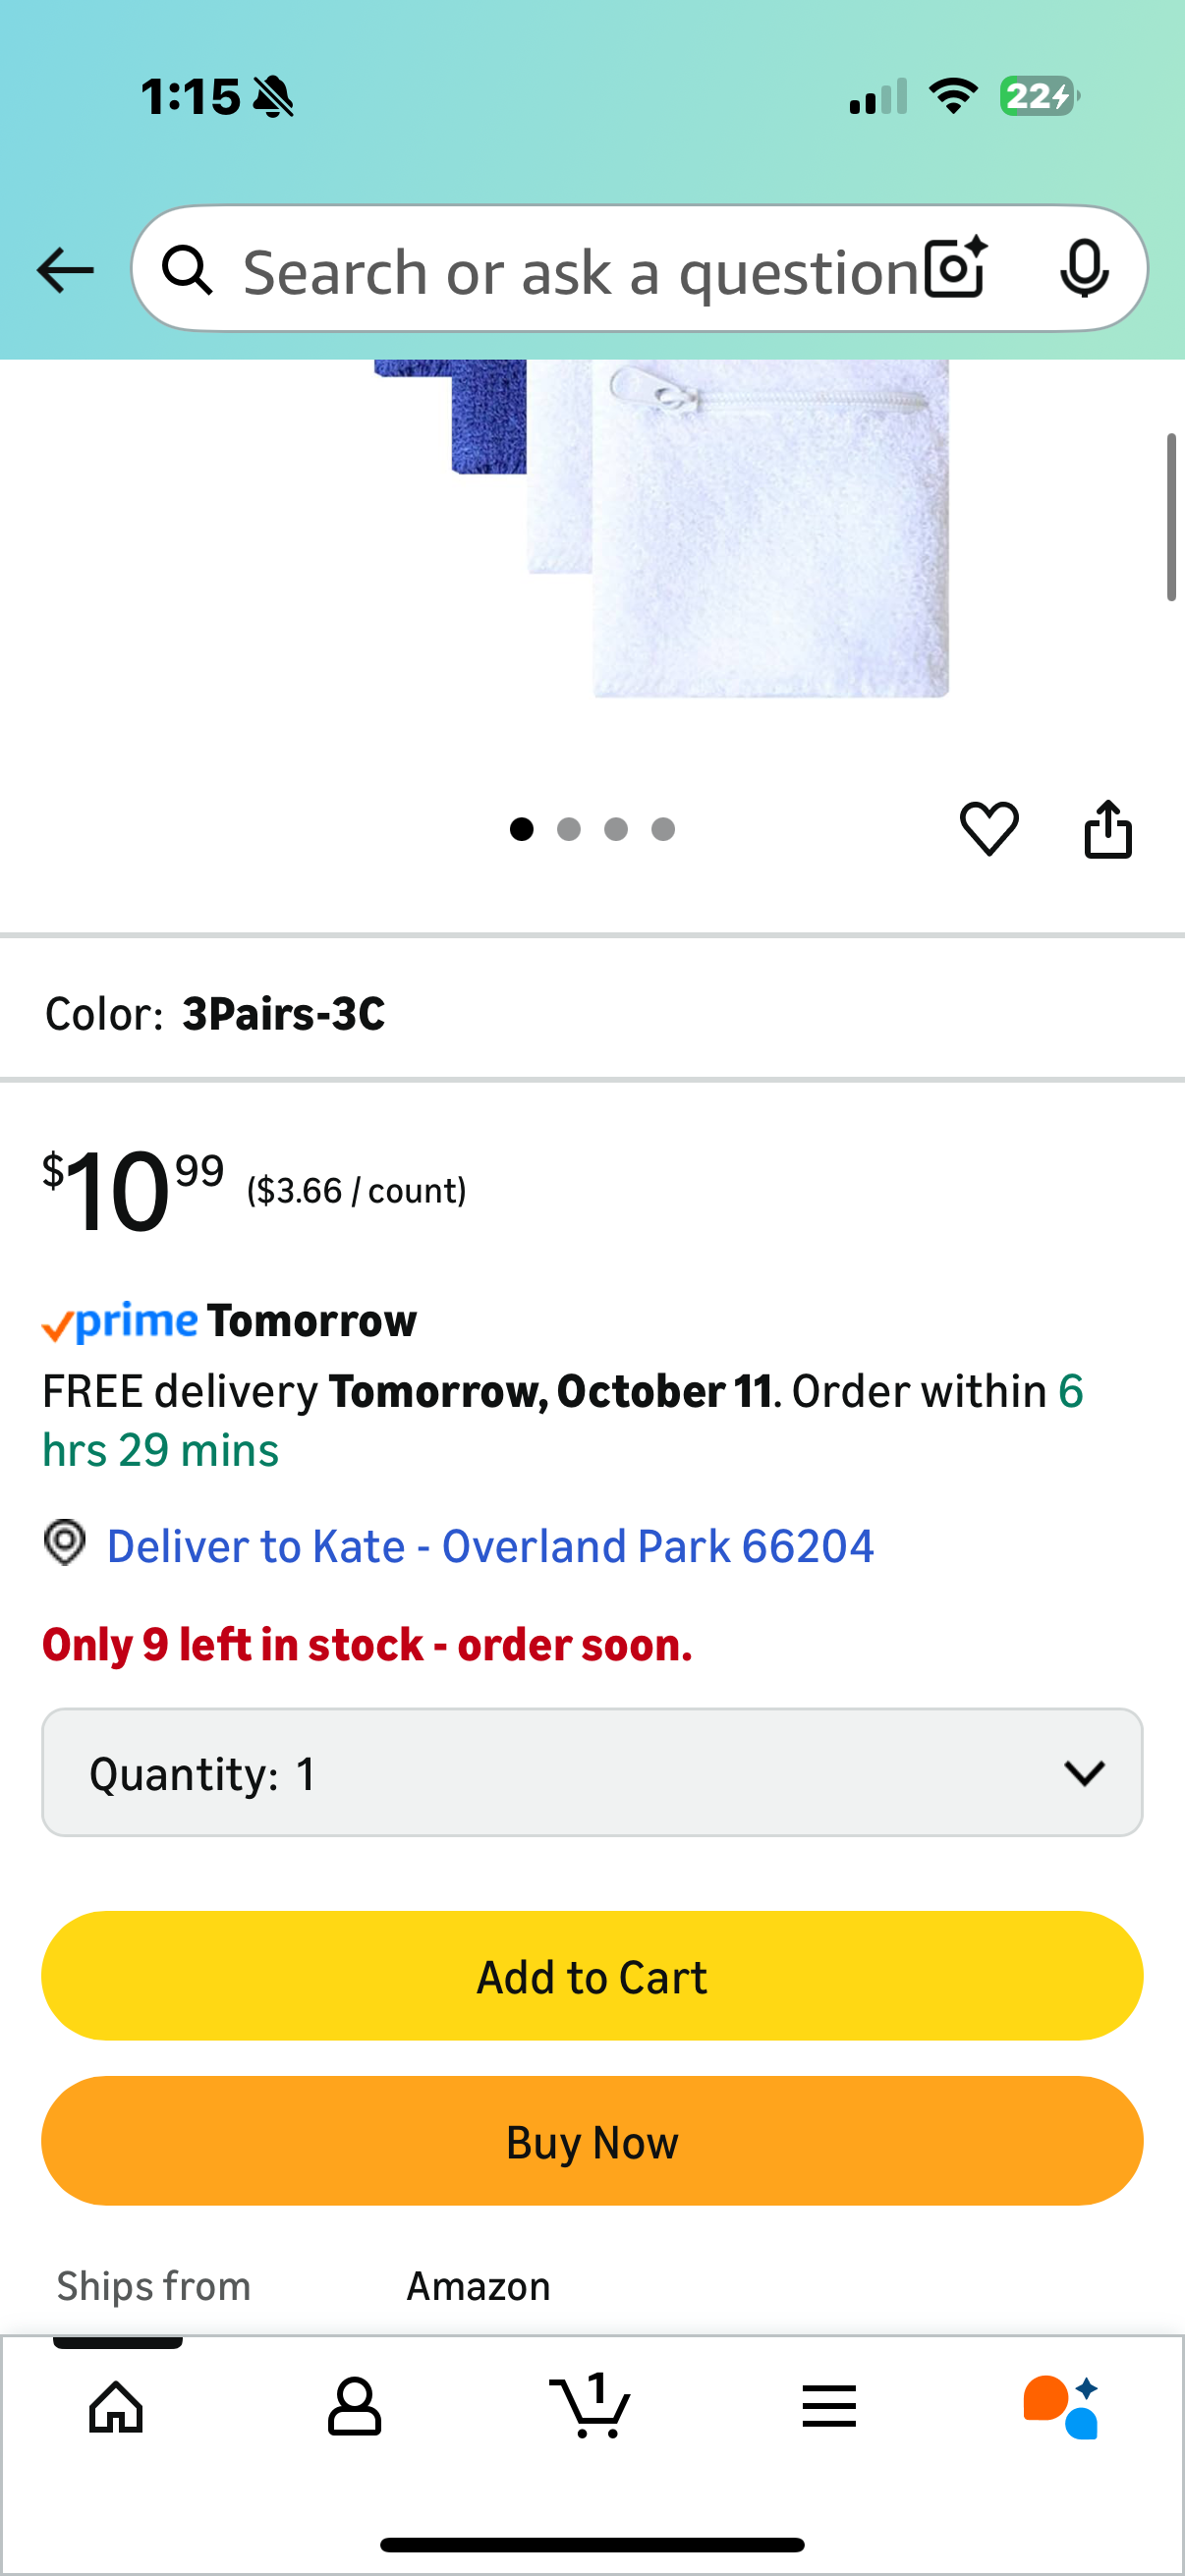Image resolution: width=1185 pixels, height=2576 pixels.
Task: Open the Rufus AI assistant icon
Action: [x=1061, y=2406]
